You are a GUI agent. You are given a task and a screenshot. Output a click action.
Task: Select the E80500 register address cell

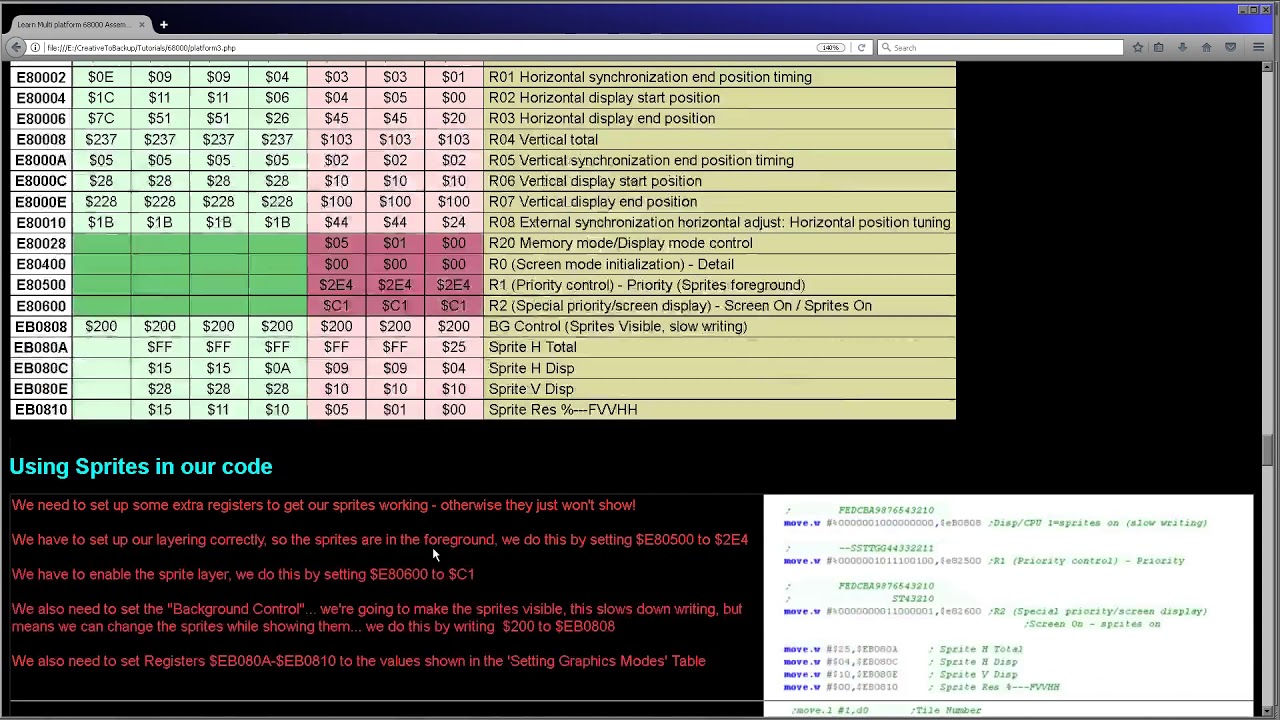click(x=41, y=285)
